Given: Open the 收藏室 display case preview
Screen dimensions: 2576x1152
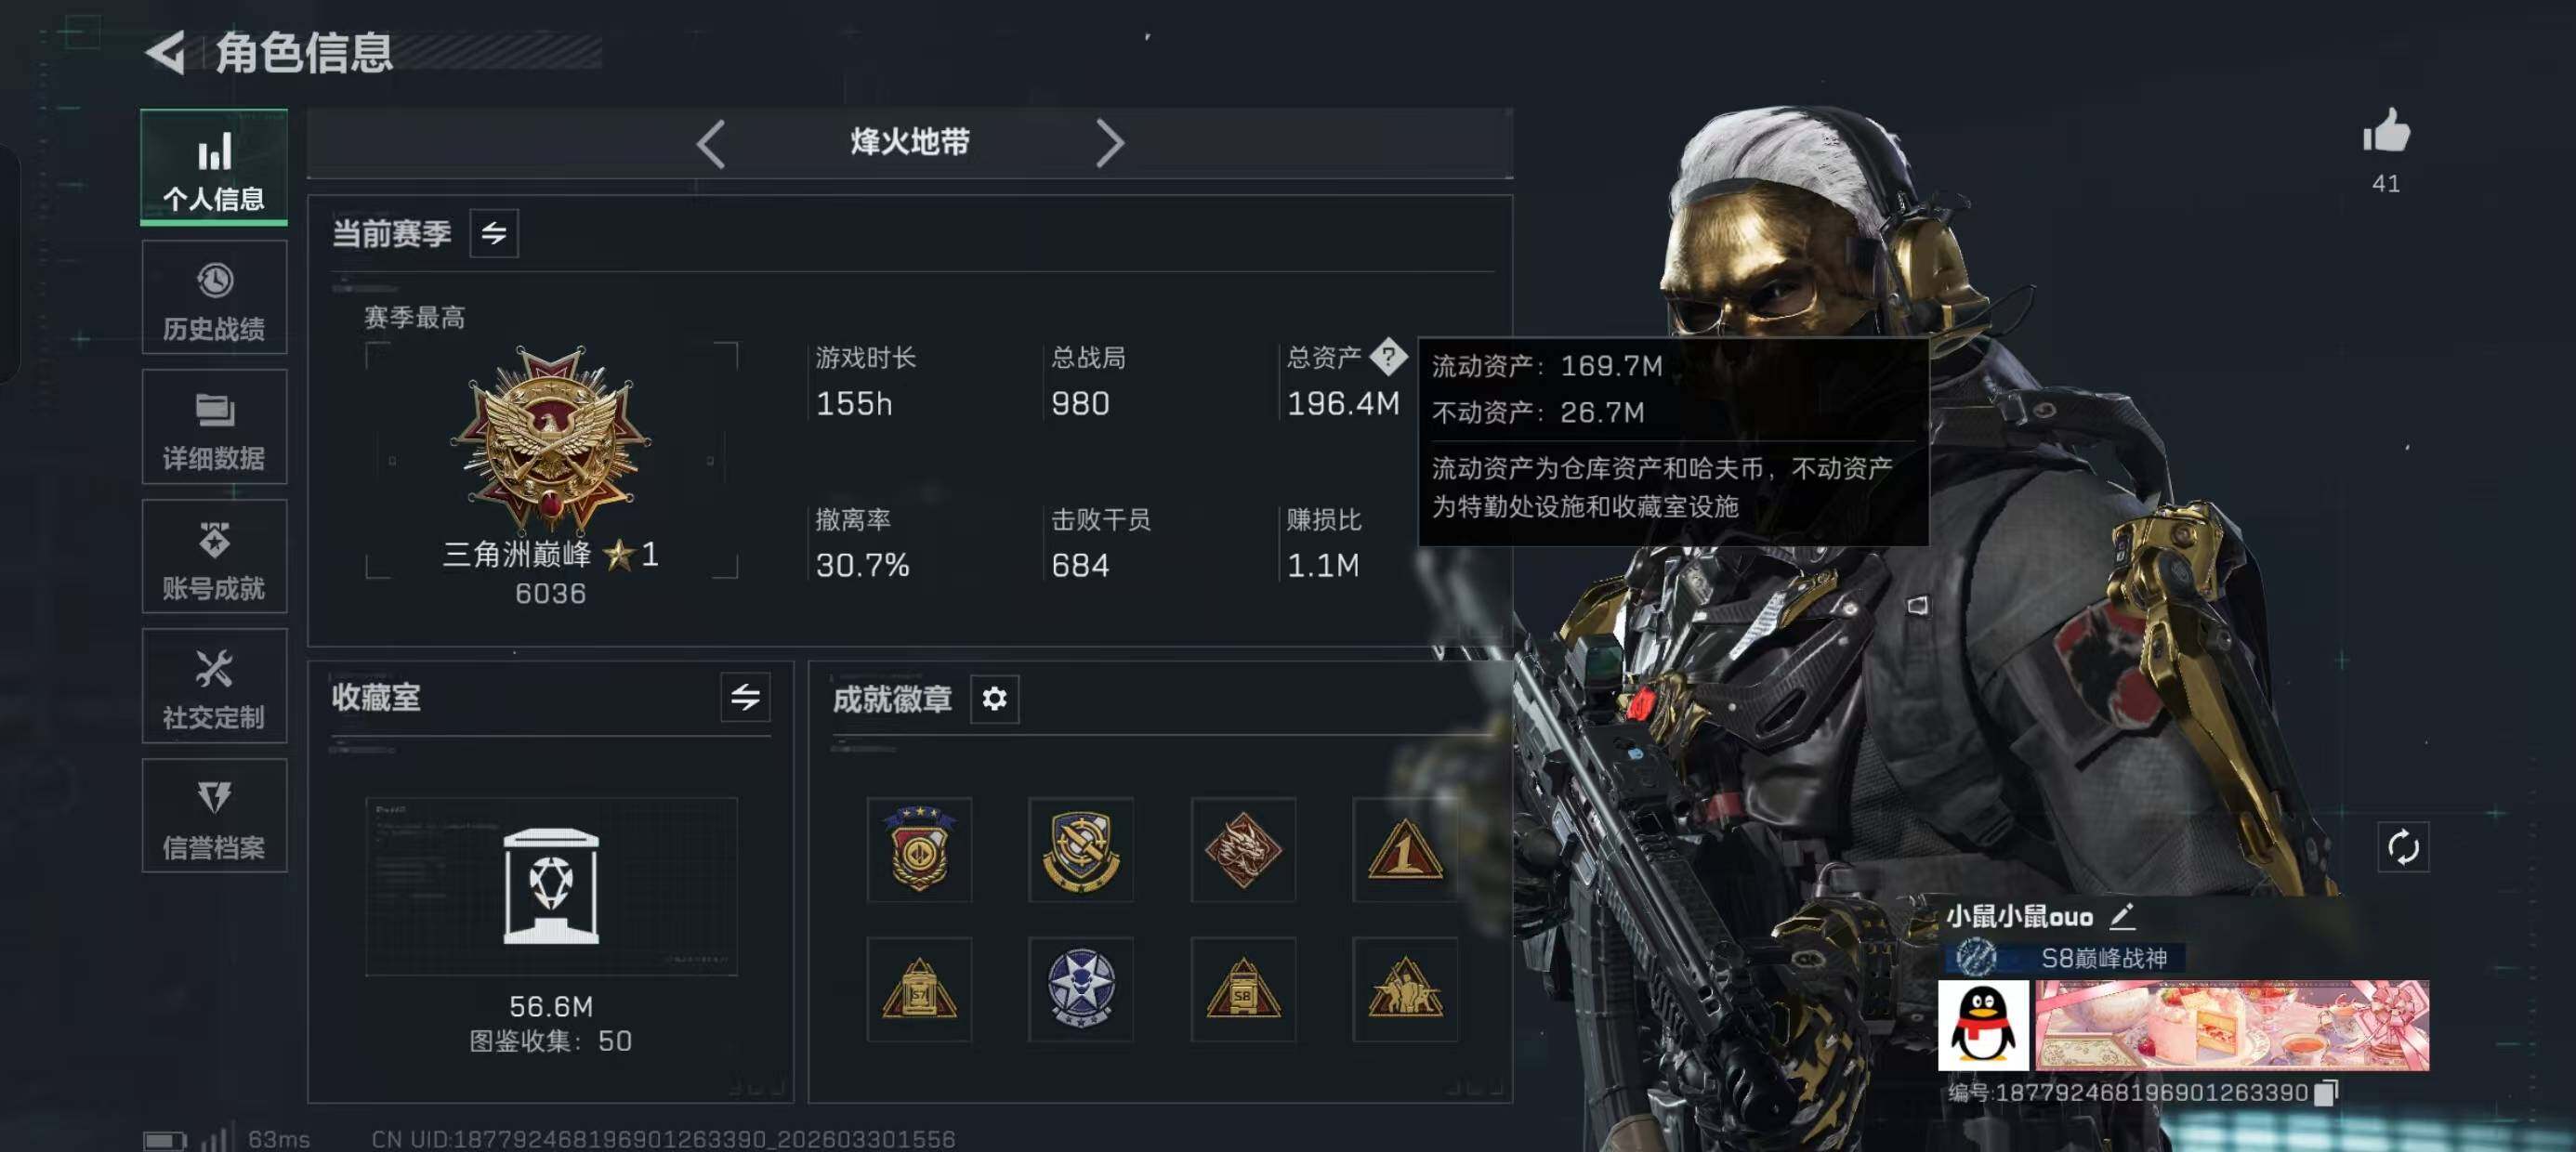Looking at the screenshot, I should pos(551,886).
